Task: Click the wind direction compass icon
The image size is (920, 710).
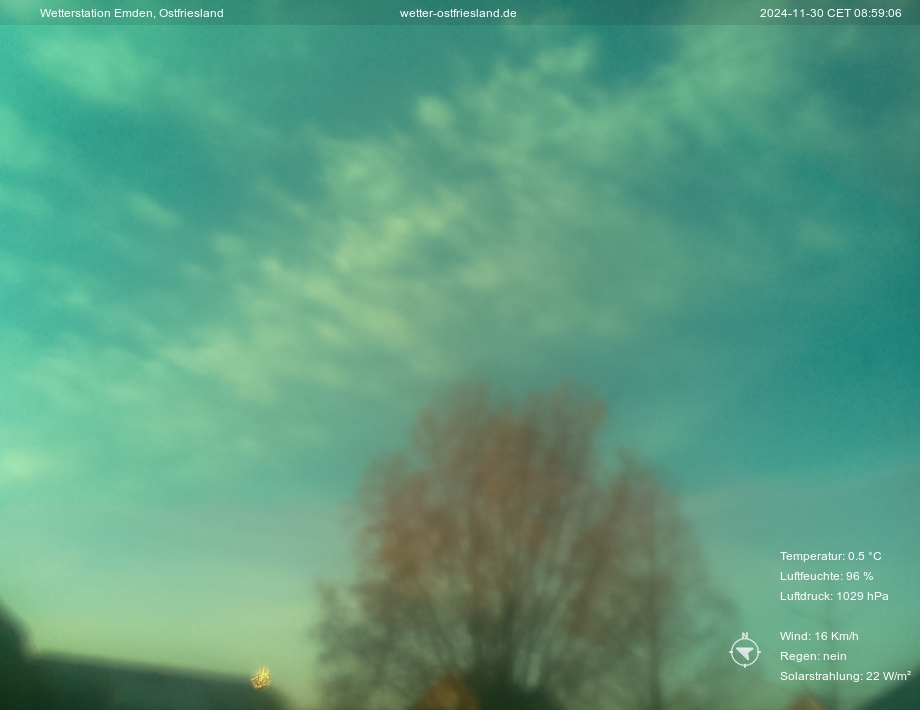Action: pyautogui.click(x=745, y=650)
